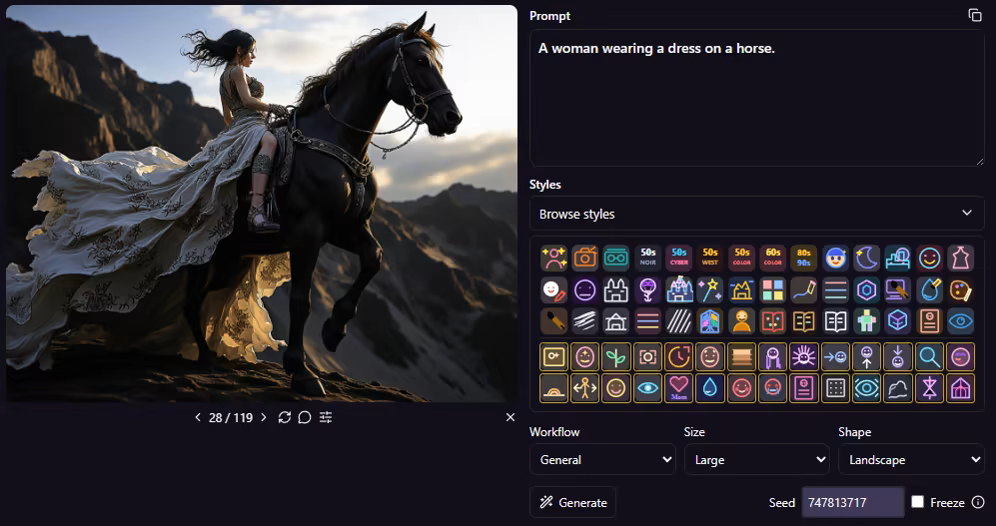Select the pink heart Mom style icon
This screenshot has width=996, height=526.
pyautogui.click(x=679, y=388)
